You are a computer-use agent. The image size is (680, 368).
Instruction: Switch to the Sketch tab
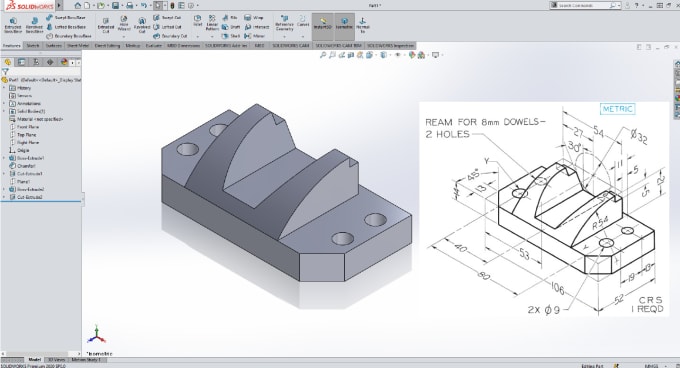[33, 46]
